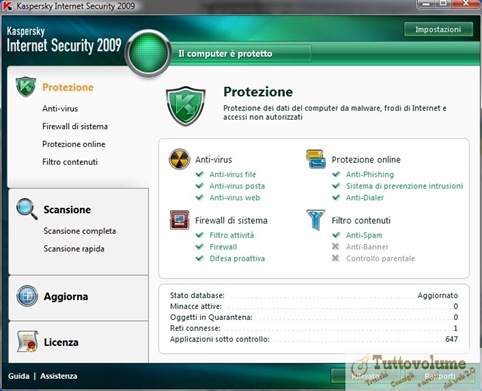This screenshot has height=391, width=482.
Task: Open the Licenza section
Action: coord(61,342)
